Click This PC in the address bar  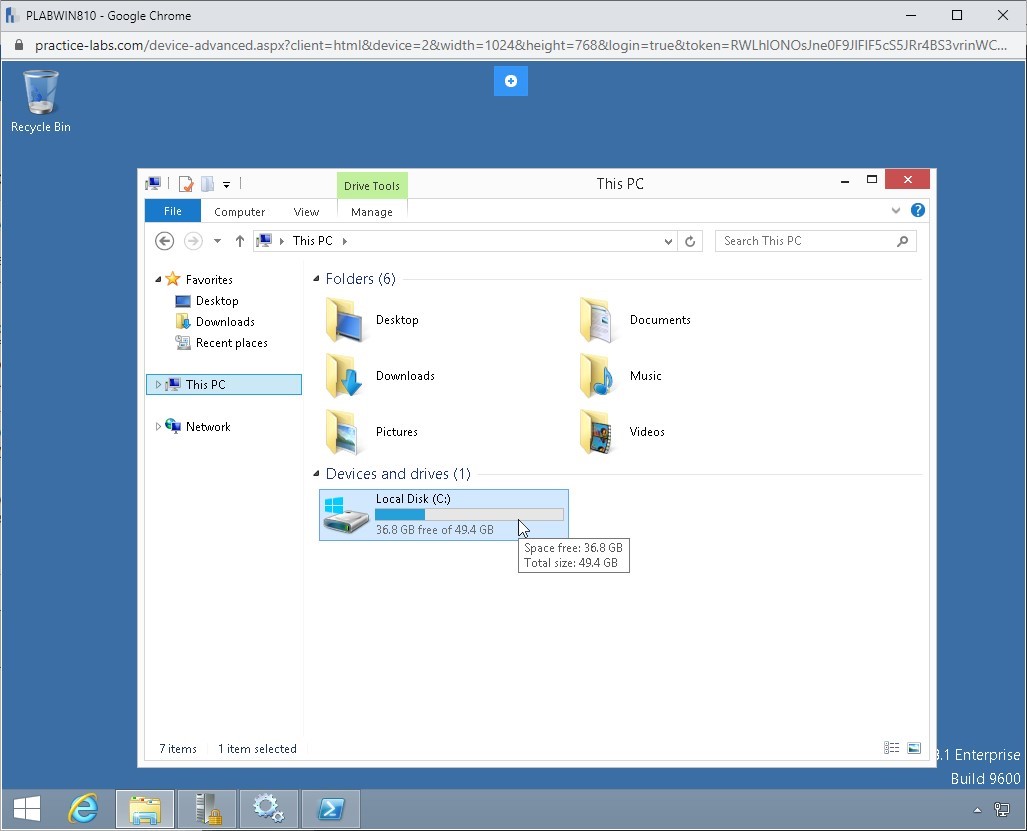312,241
